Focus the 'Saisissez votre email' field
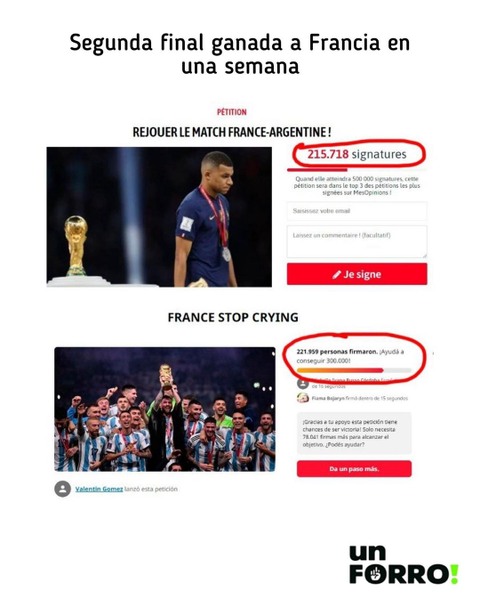Screen dimensions: 480x600 357,211
